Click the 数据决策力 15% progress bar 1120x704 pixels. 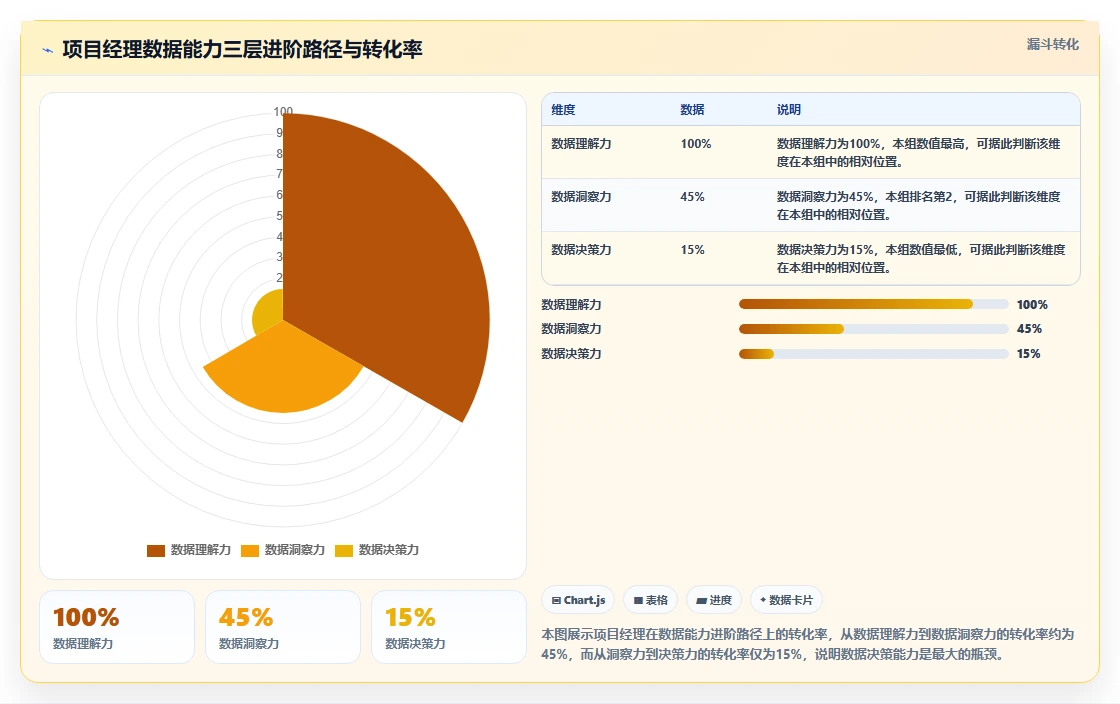tap(874, 353)
